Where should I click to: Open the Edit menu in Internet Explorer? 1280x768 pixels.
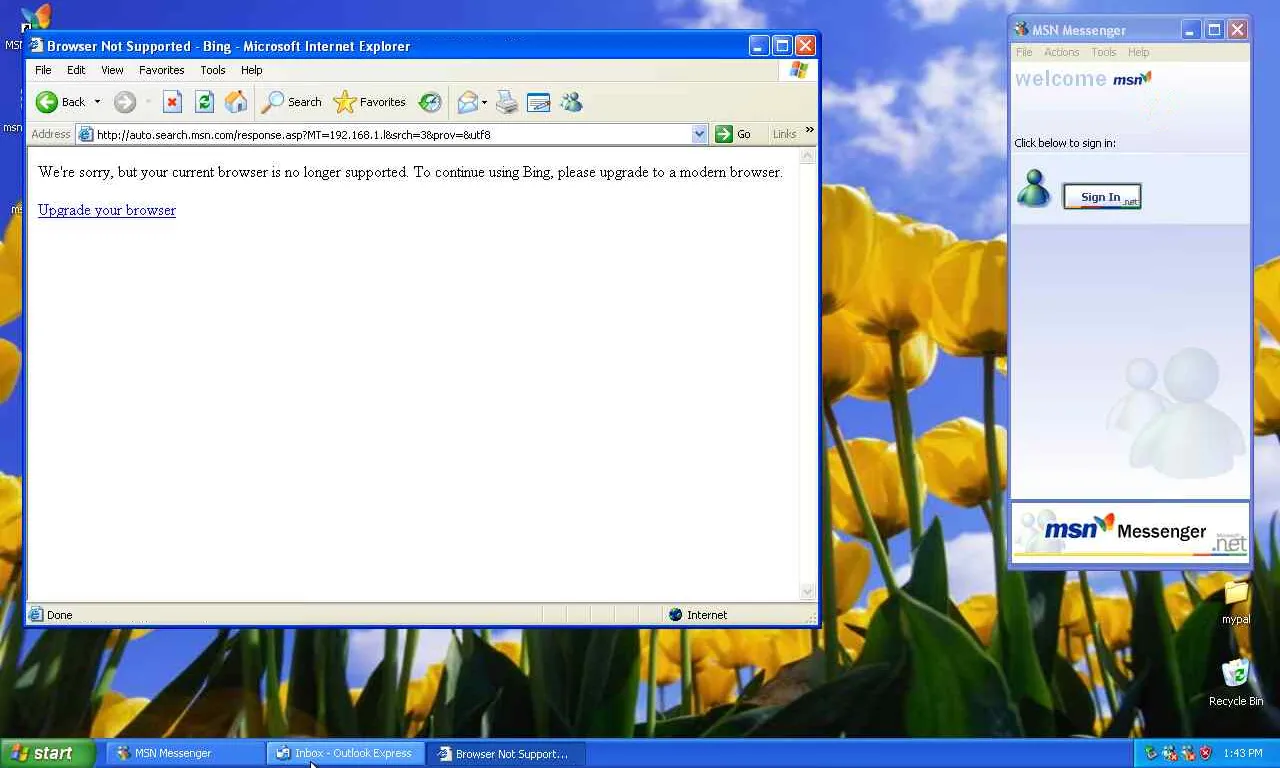tap(76, 70)
